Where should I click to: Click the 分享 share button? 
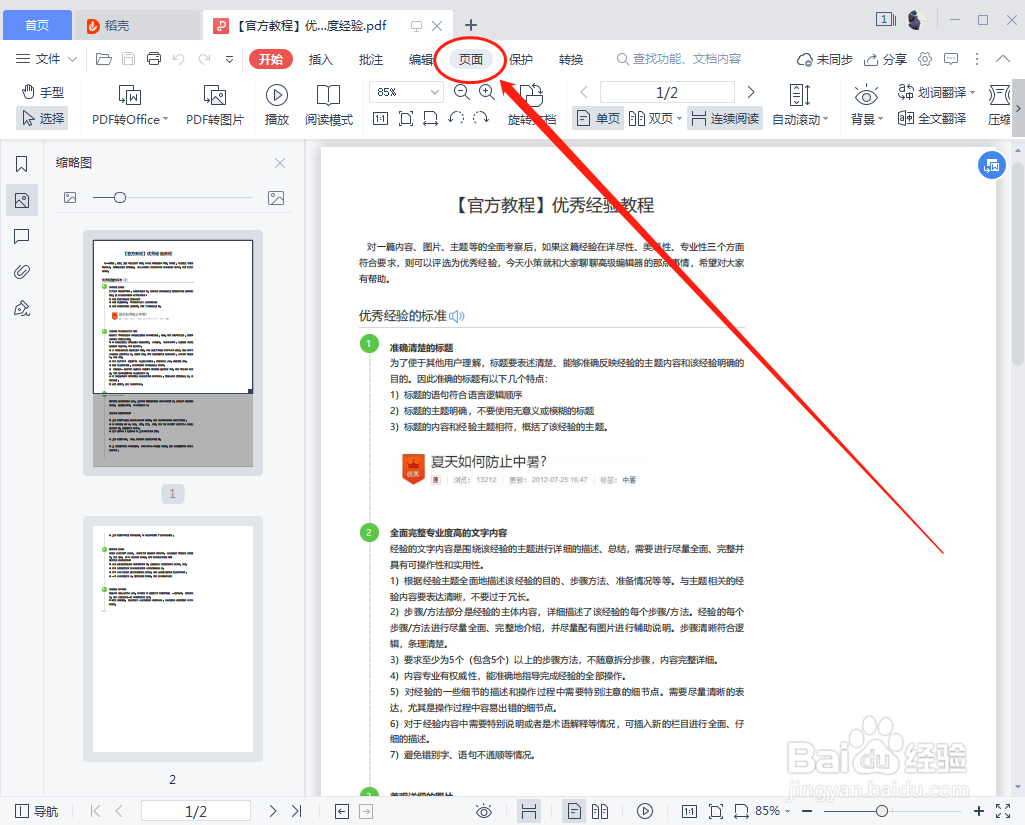click(885, 59)
